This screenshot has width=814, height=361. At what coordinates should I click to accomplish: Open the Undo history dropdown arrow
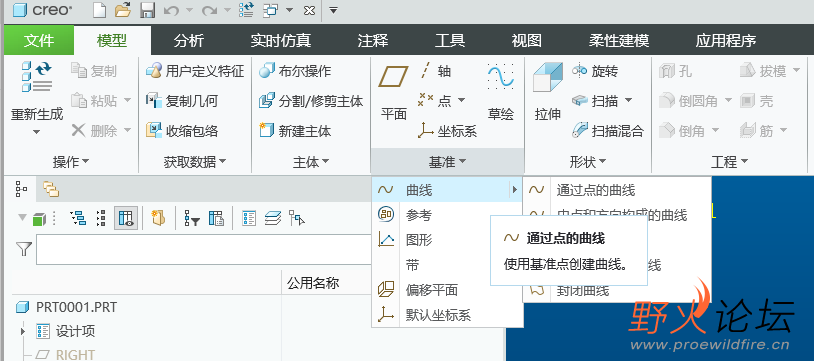click(x=189, y=10)
